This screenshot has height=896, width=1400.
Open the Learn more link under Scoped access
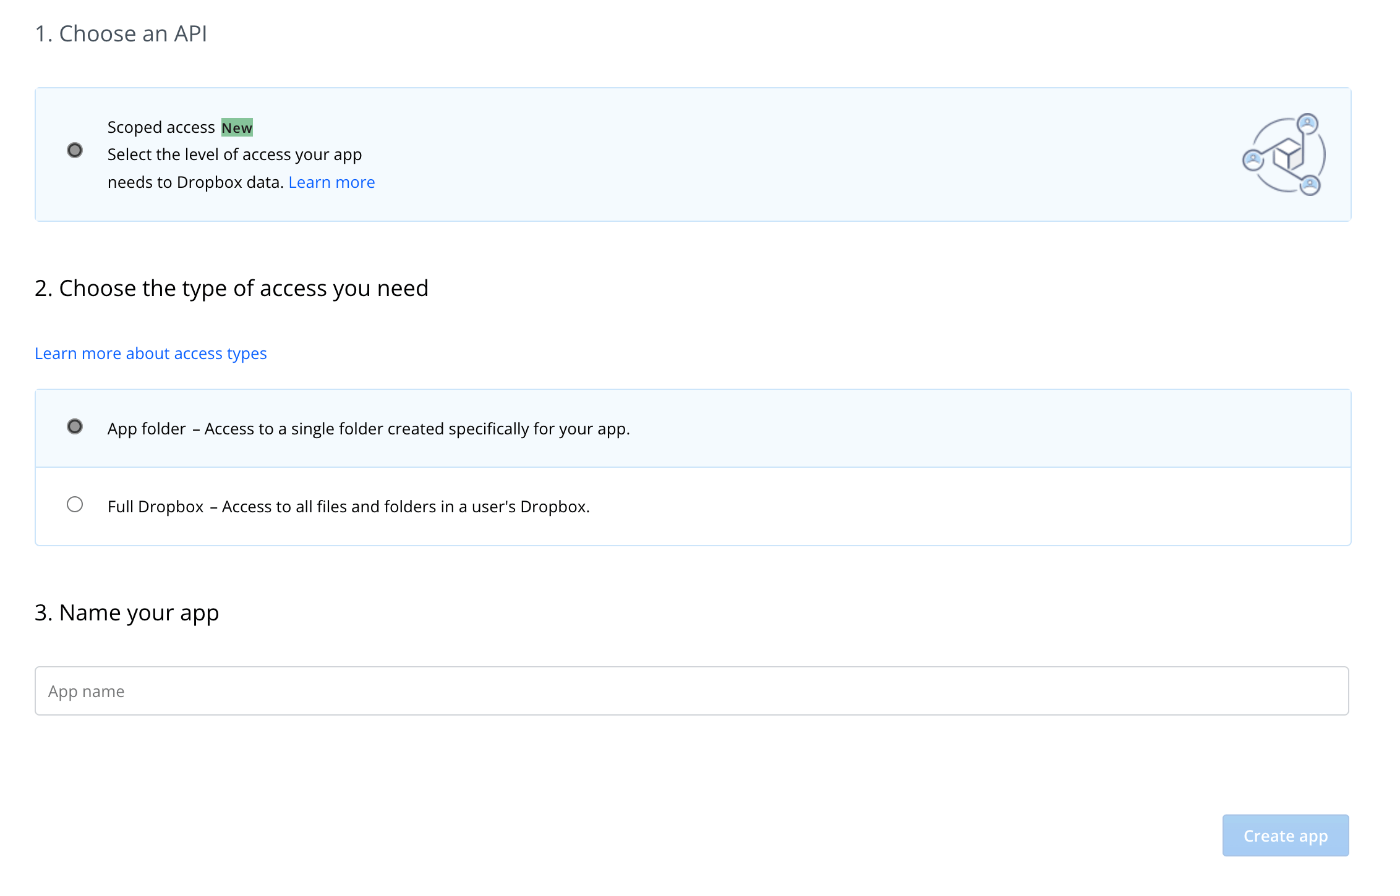[x=332, y=182]
